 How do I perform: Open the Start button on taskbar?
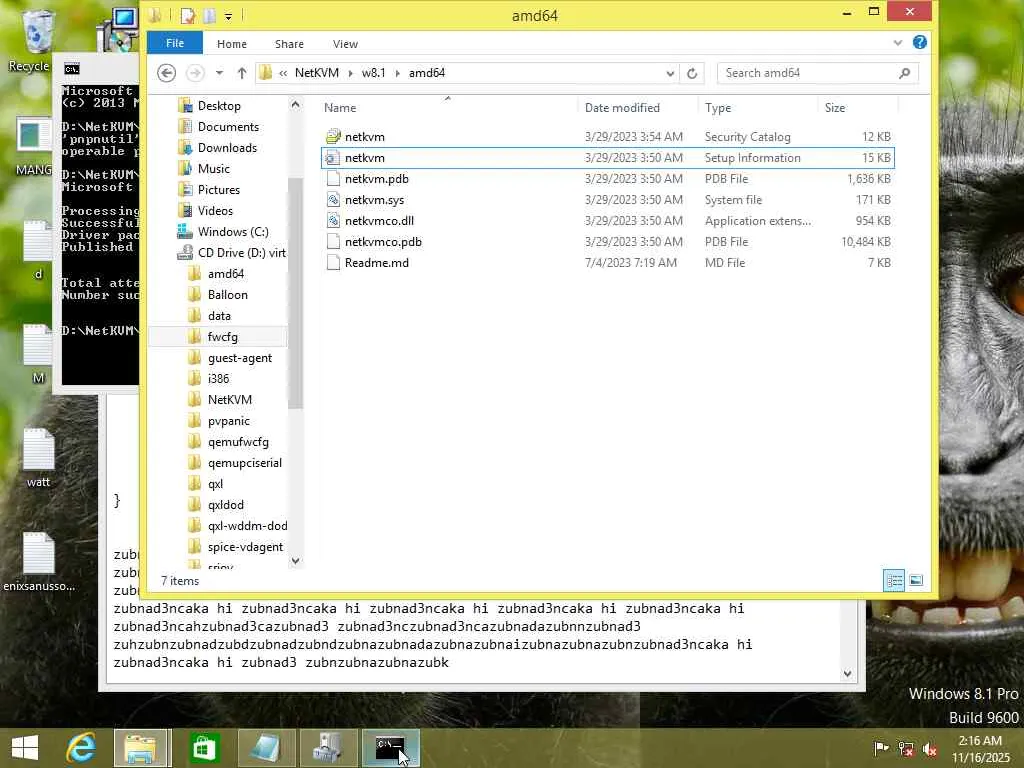tap(25, 748)
